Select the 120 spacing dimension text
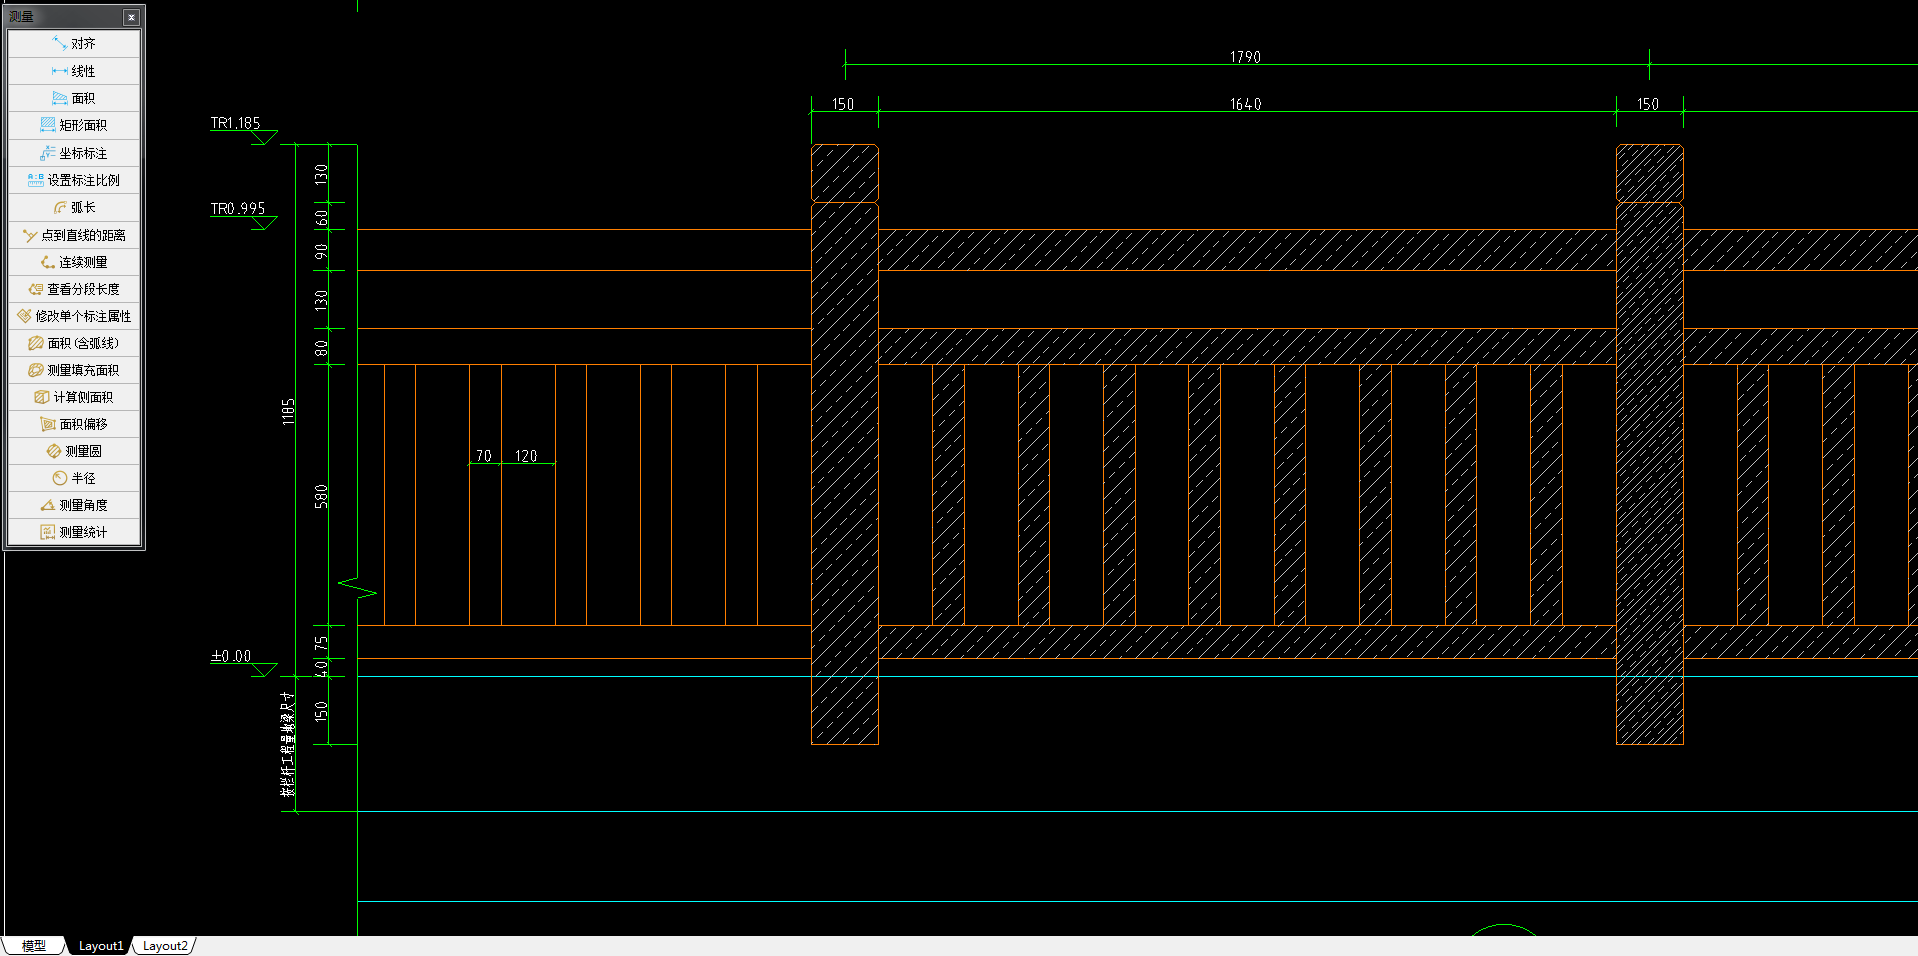 click(x=526, y=456)
